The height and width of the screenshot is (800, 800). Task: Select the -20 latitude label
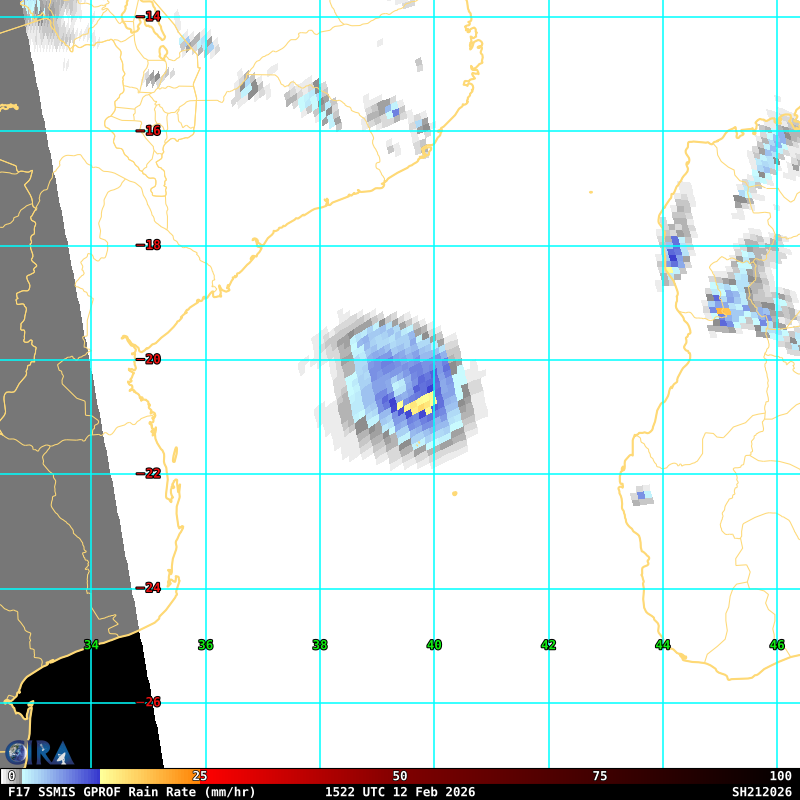(x=148, y=359)
